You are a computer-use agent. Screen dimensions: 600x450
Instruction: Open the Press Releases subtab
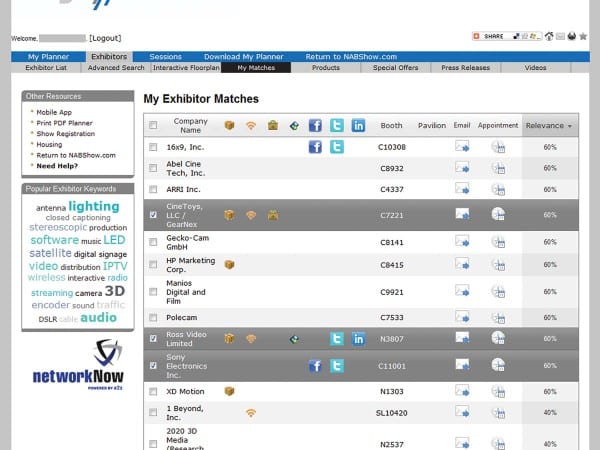[x=466, y=68]
